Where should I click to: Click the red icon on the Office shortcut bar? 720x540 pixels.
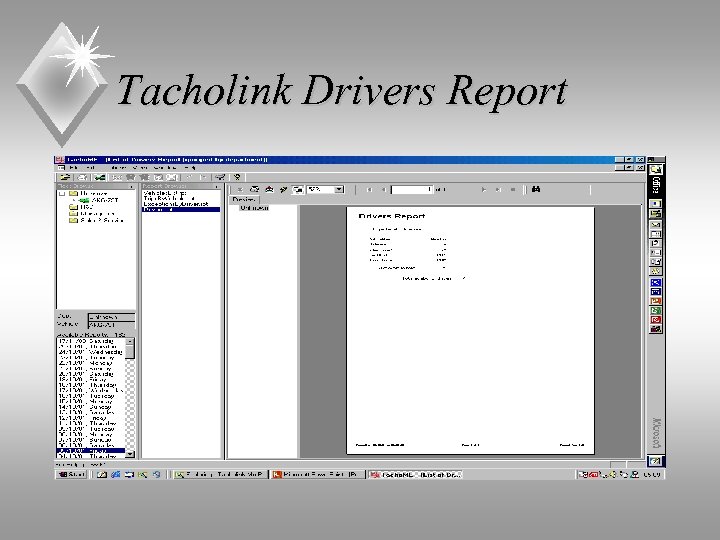point(656,320)
